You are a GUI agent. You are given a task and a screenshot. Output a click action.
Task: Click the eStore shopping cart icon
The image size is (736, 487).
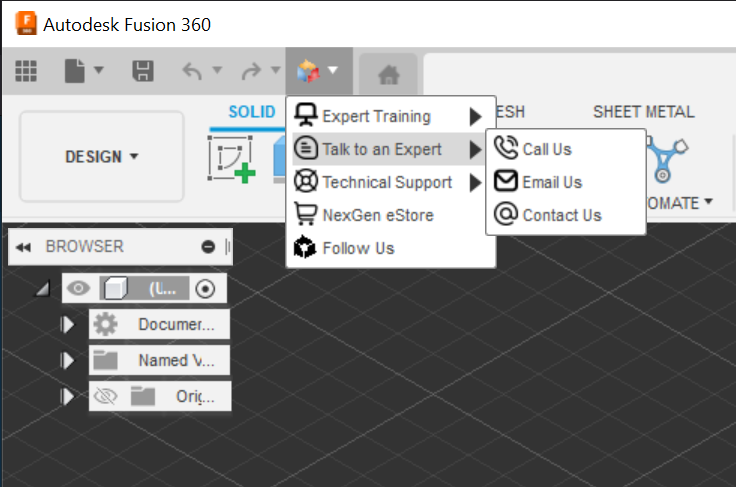(306, 214)
